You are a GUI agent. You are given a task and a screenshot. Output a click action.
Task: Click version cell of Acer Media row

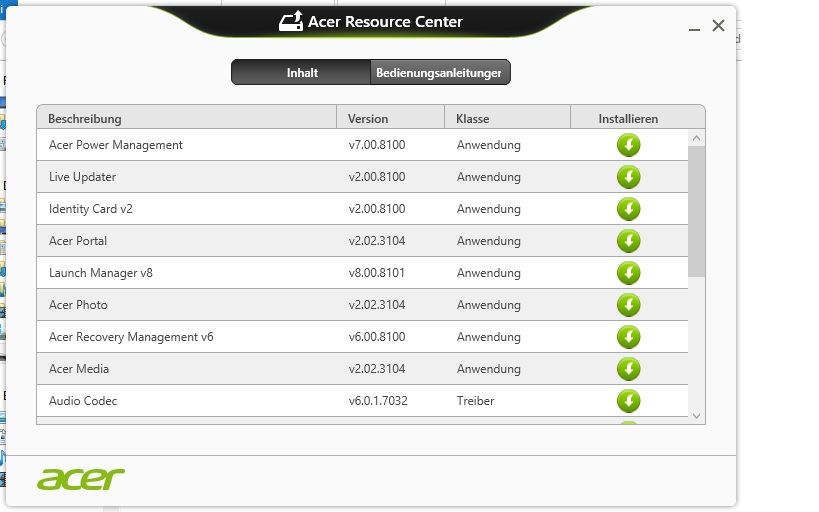tap(377, 369)
